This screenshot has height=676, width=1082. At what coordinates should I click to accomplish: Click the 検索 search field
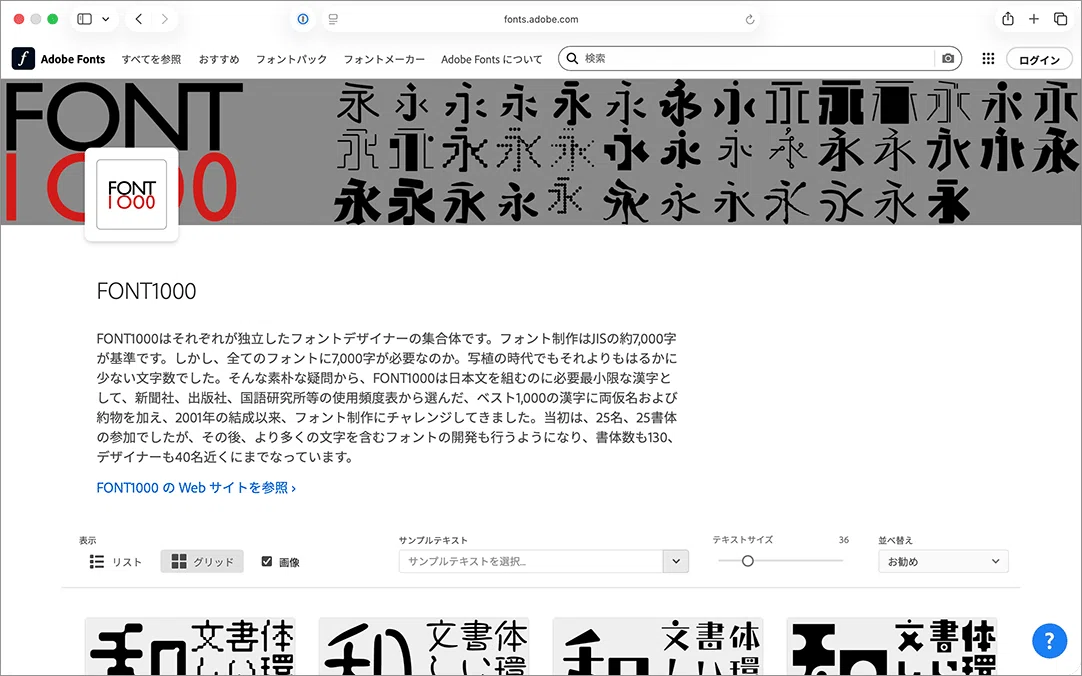click(758, 59)
